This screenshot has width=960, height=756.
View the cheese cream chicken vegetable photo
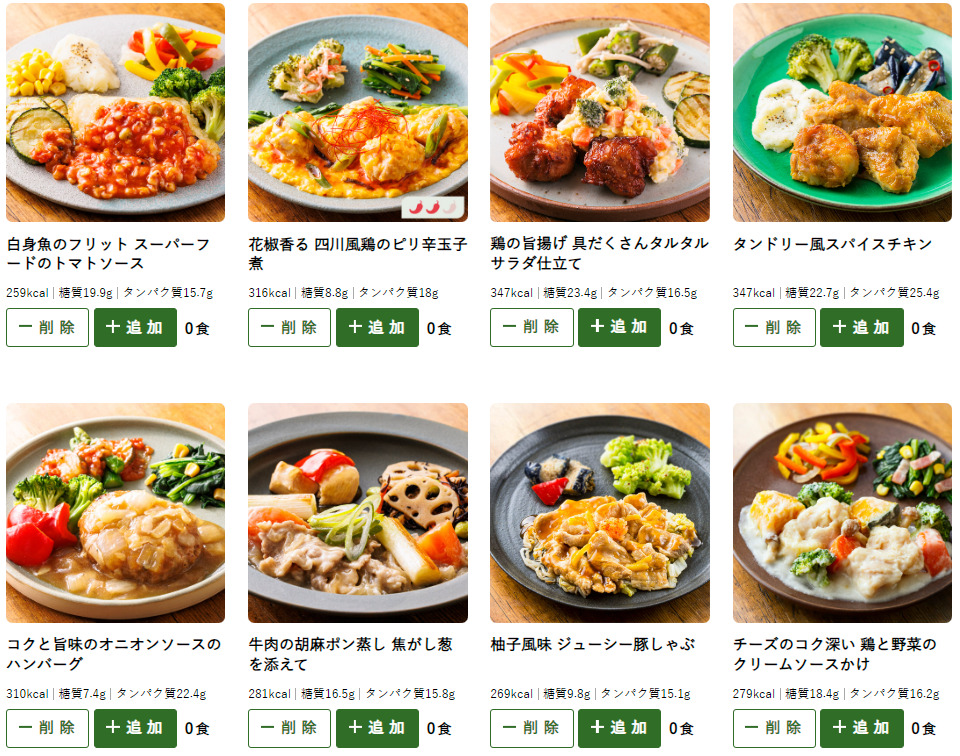pyautogui.click(x=842, y=513)
